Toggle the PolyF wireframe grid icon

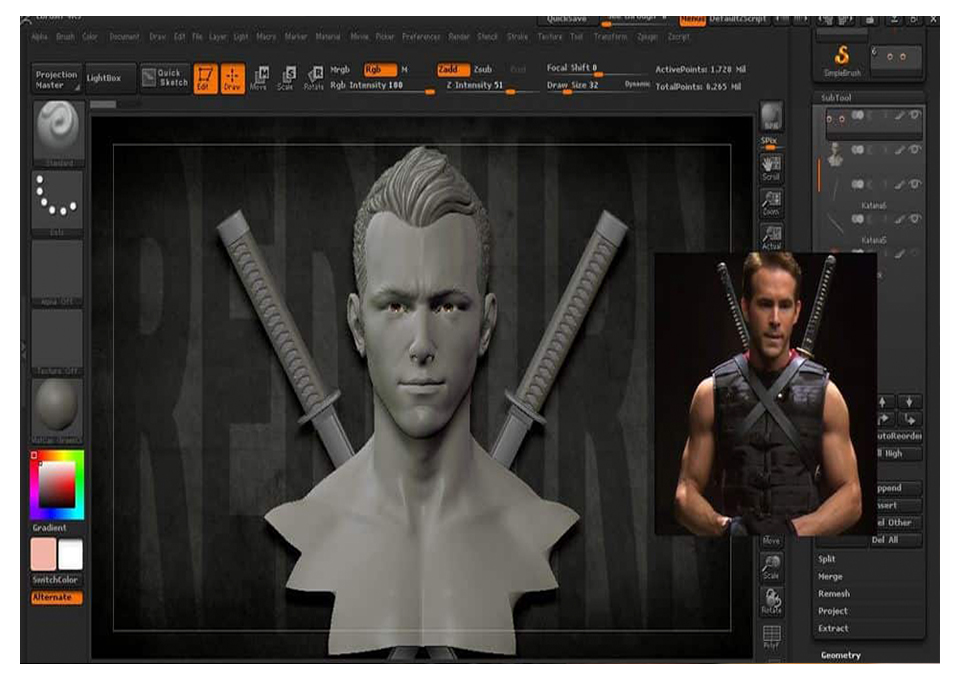coord(771,637)
